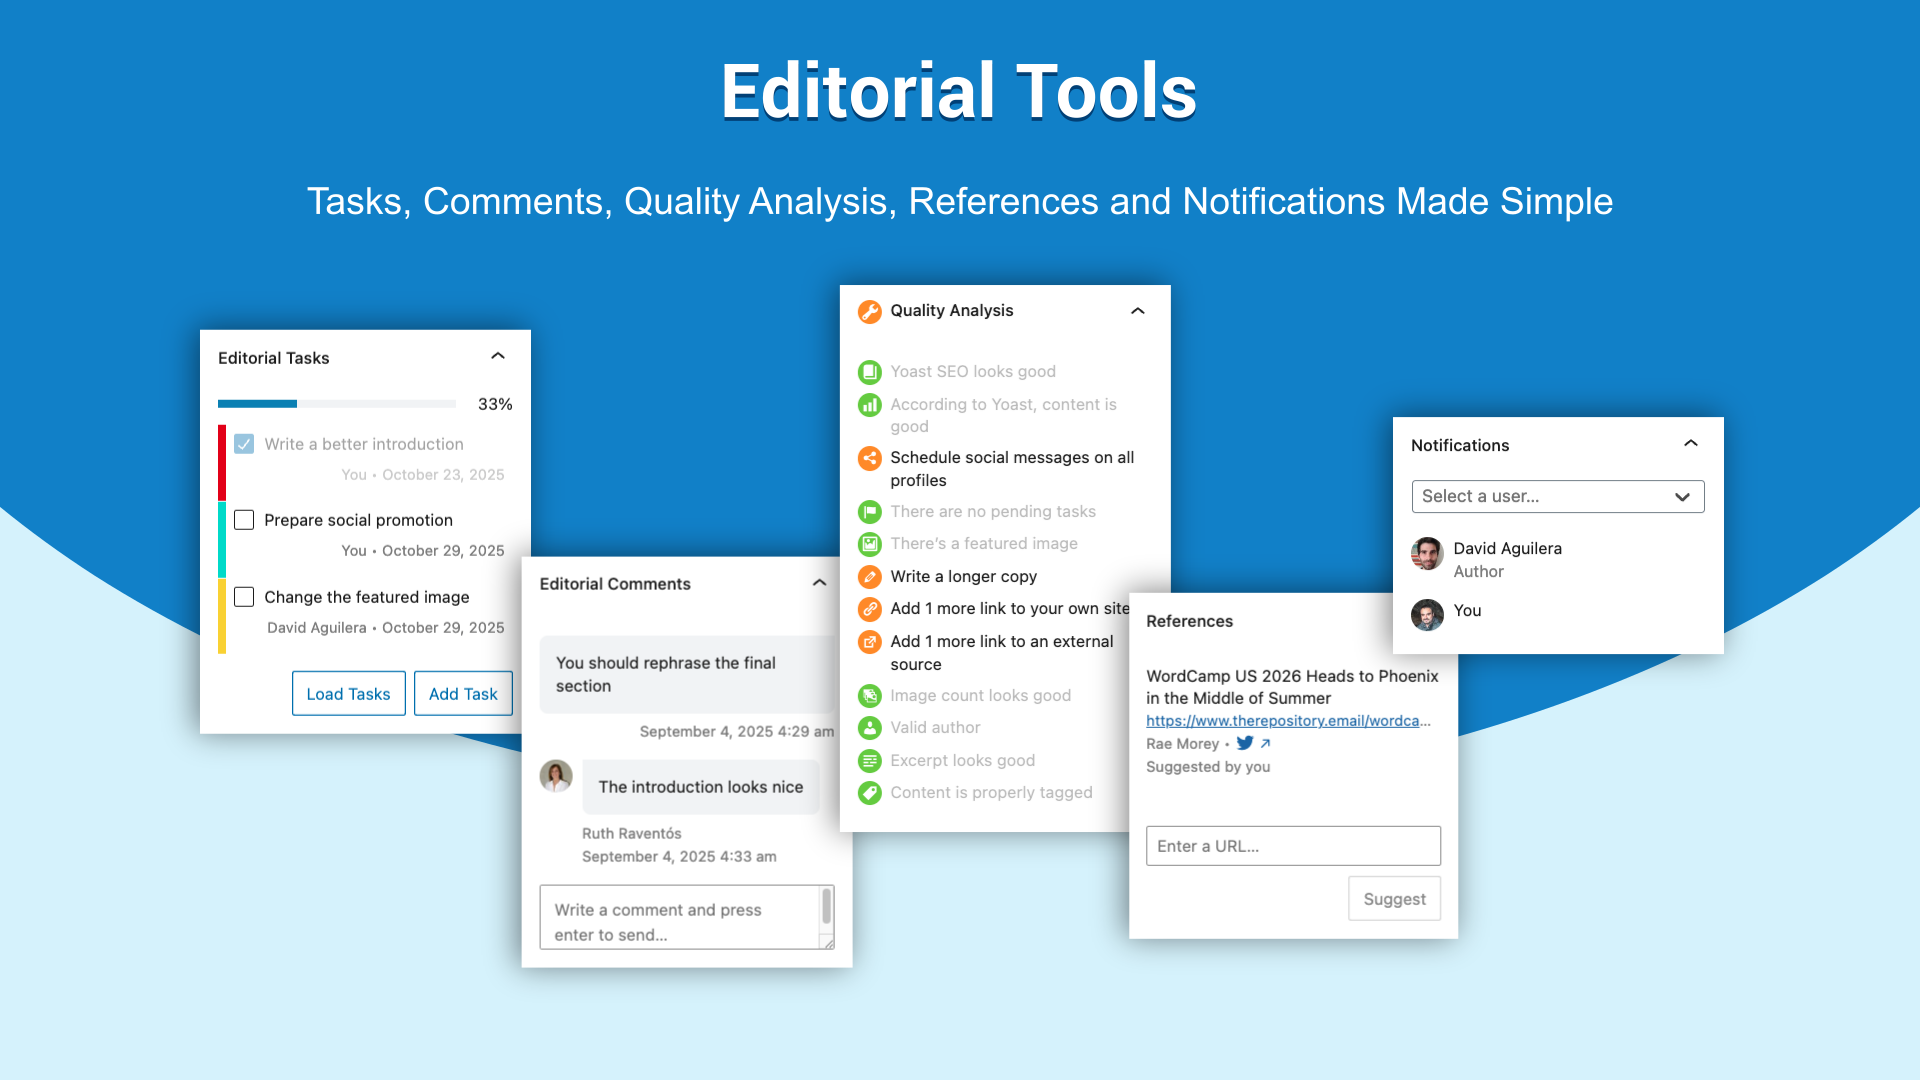Click the external source link icon
Screen dimensions: 1920x1080
coord(870,642)
